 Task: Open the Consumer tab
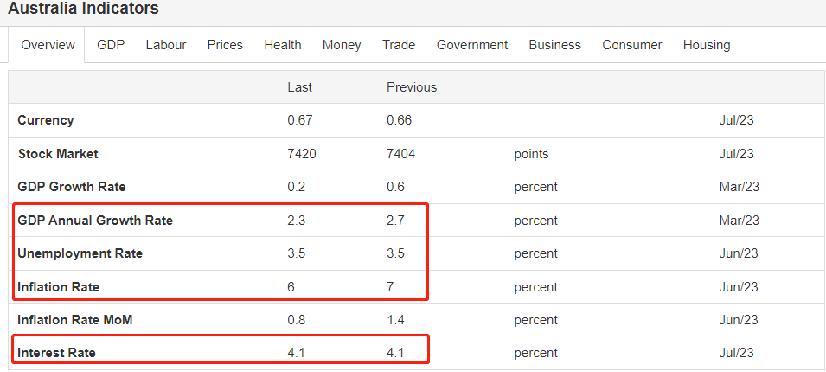(632, 45)
